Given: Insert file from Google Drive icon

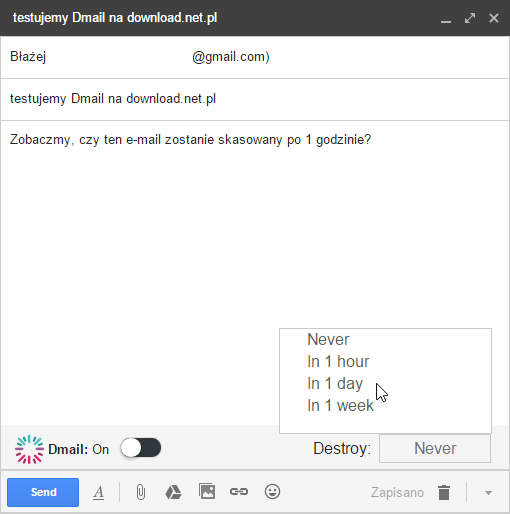Looking at the screenshot, I should coord(173,492).
